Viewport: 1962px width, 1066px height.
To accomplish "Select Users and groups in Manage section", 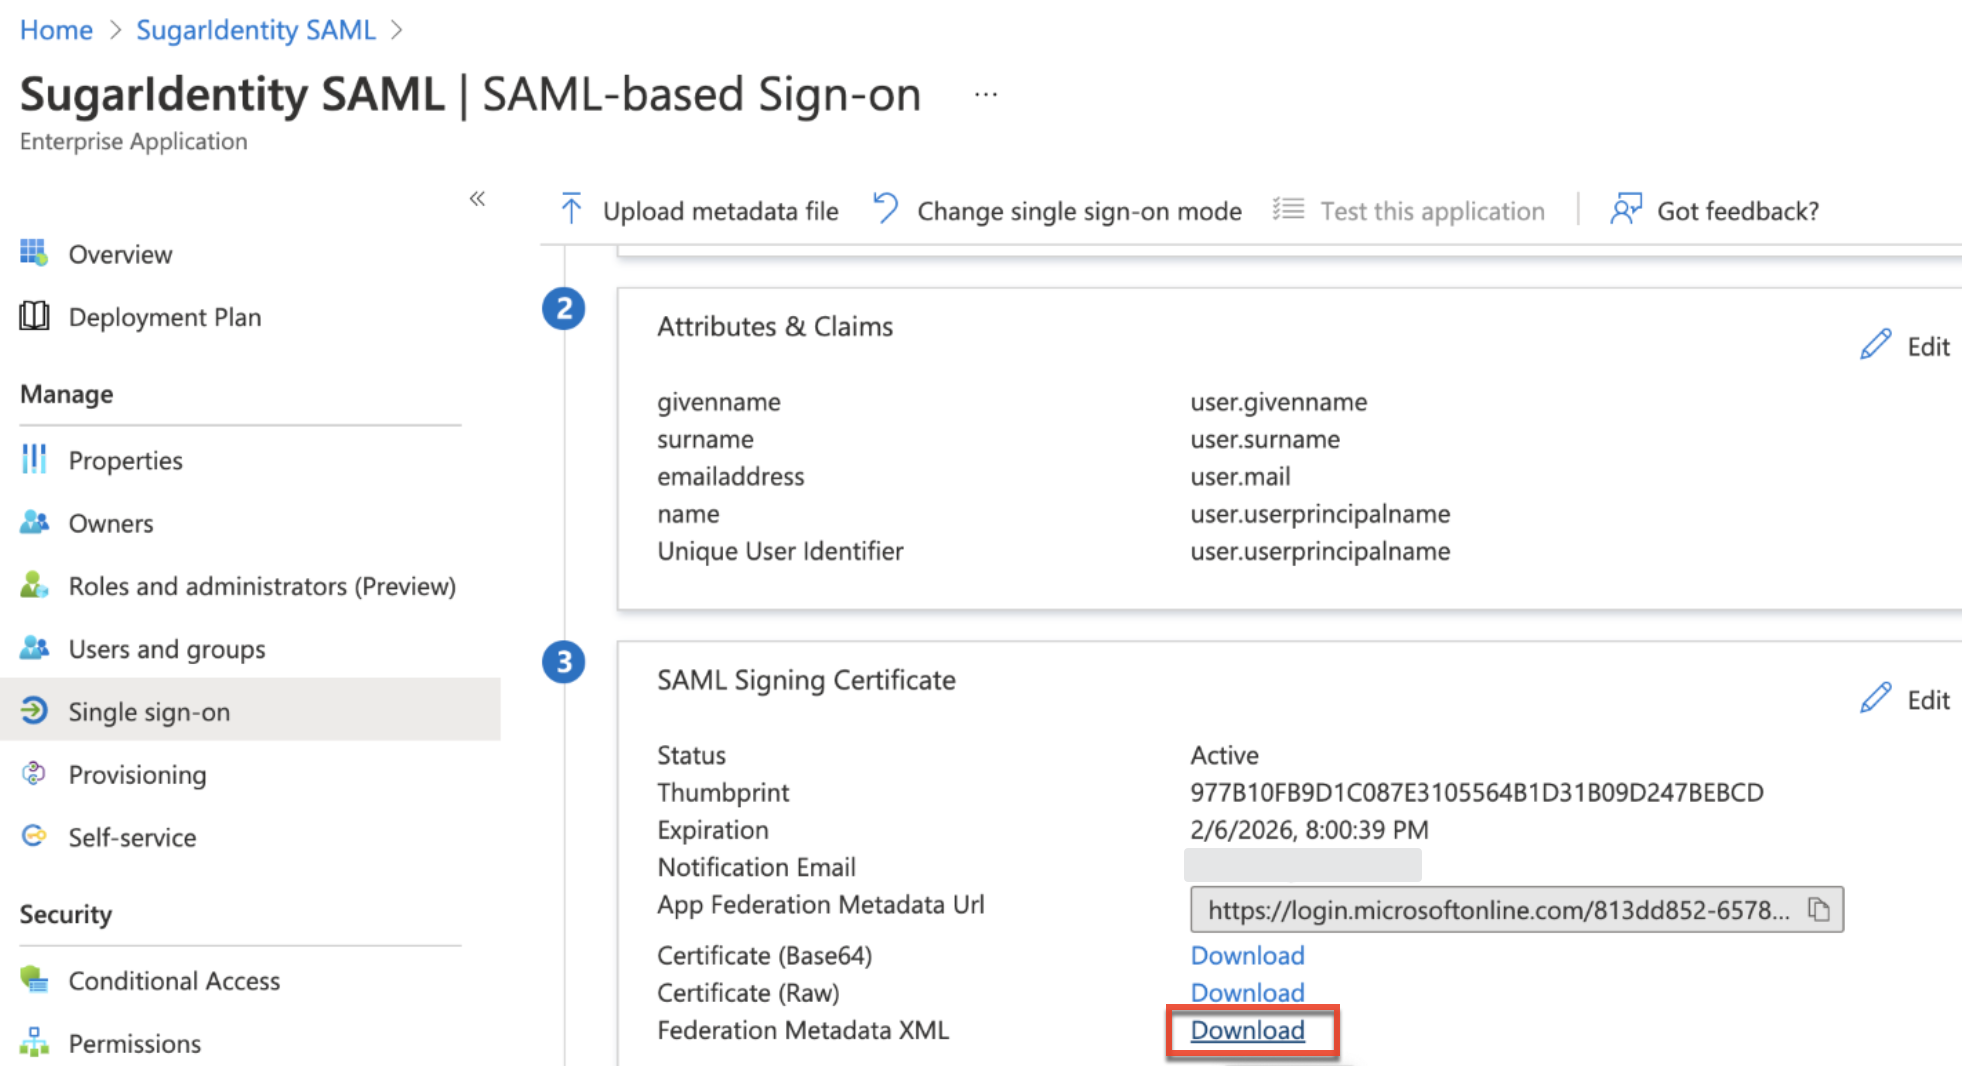I will 166,648.
